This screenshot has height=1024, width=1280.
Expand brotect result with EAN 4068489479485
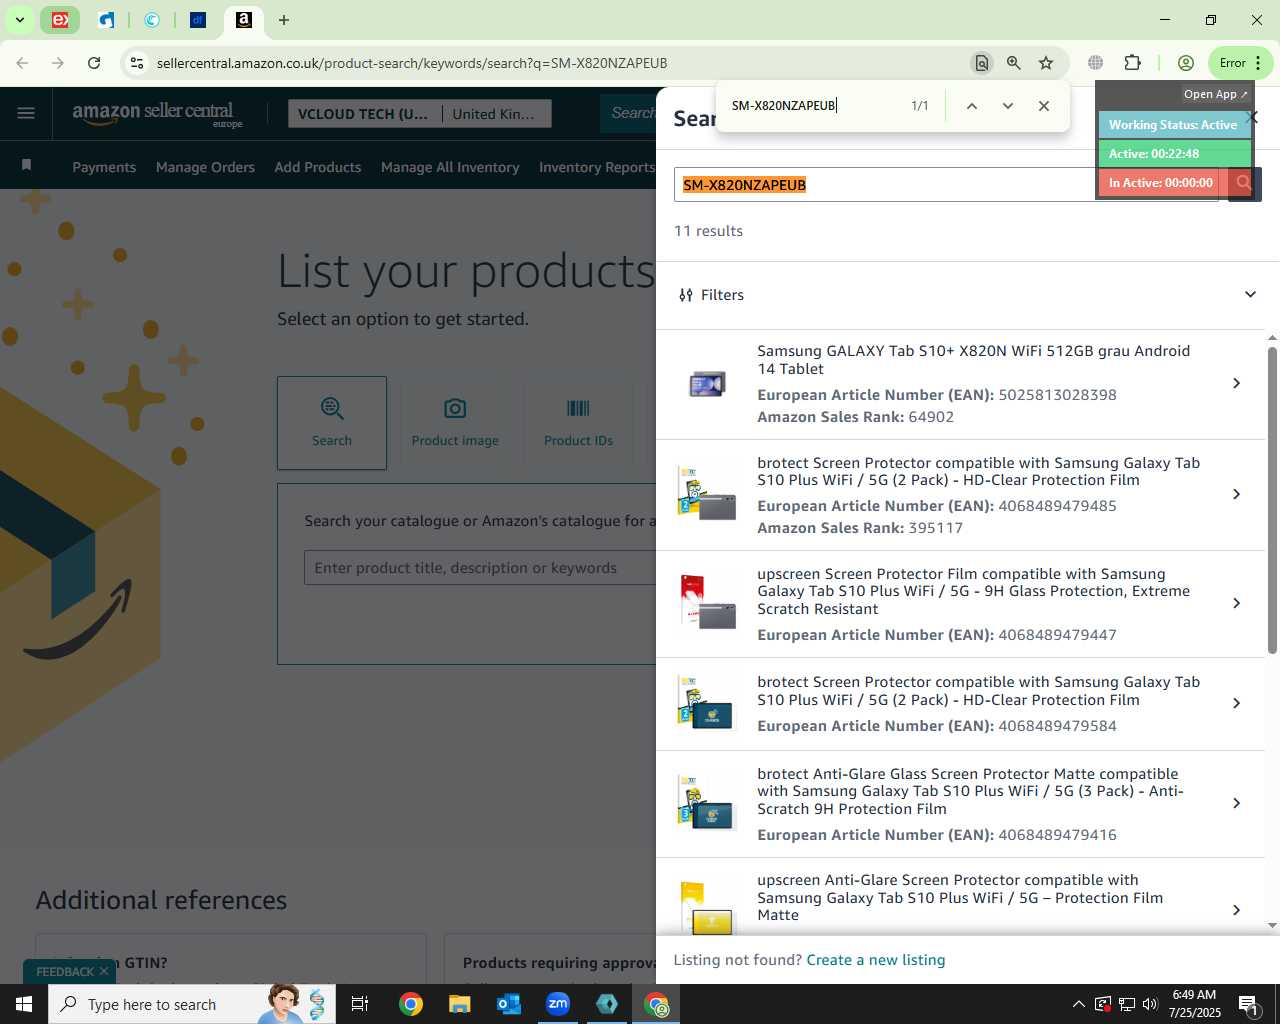coord(1236,495)
